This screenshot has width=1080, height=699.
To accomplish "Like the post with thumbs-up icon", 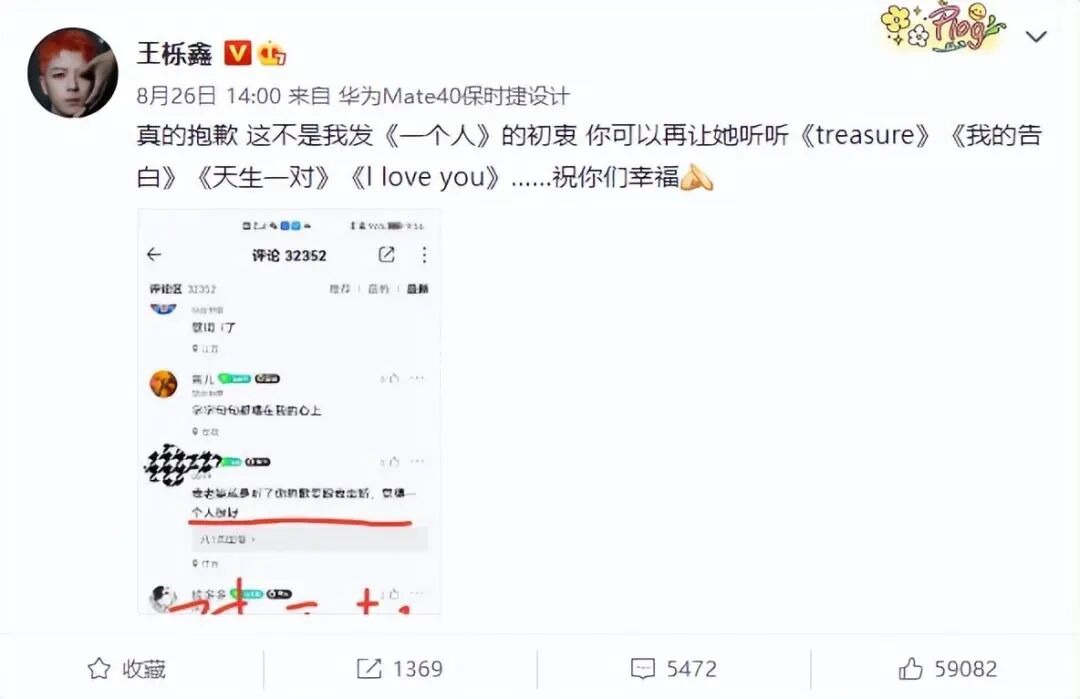I will (911, 669).
